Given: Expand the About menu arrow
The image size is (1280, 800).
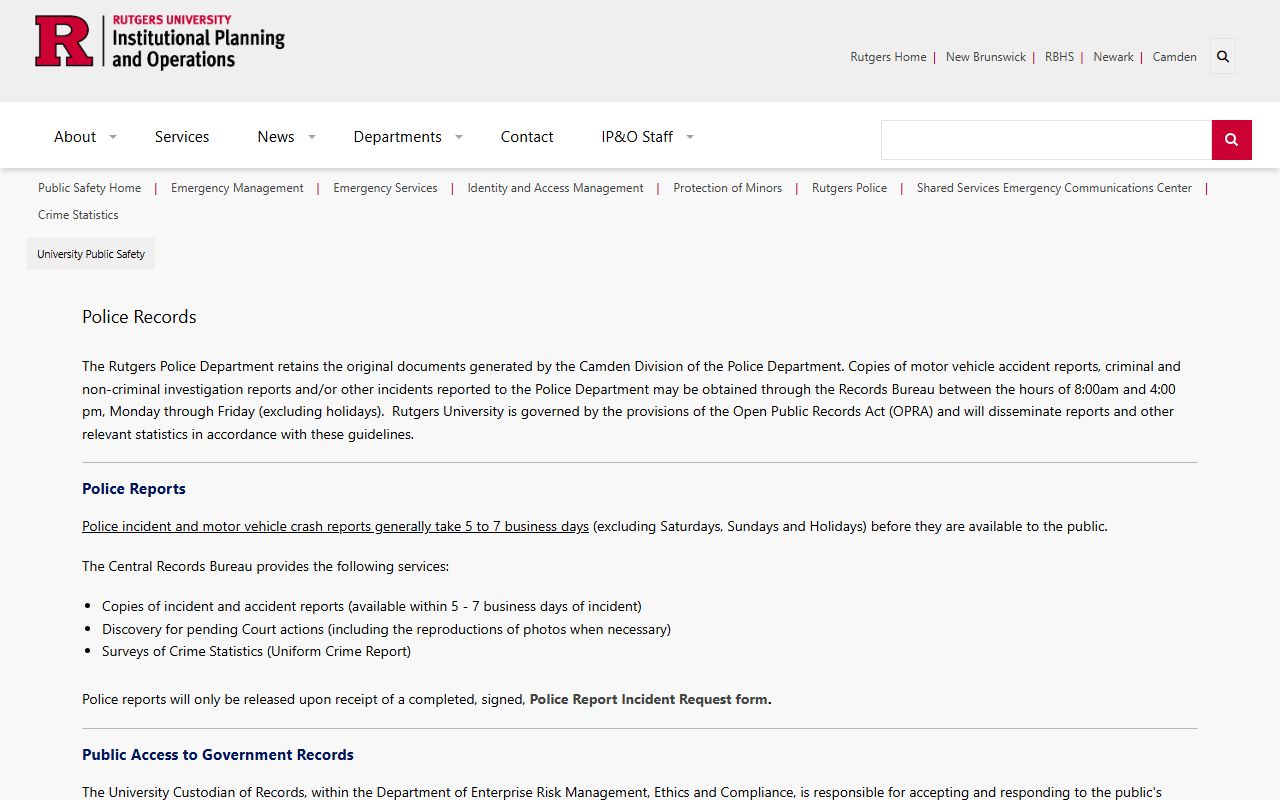Looking at the screenshot, I should click(x=113, y=137).
